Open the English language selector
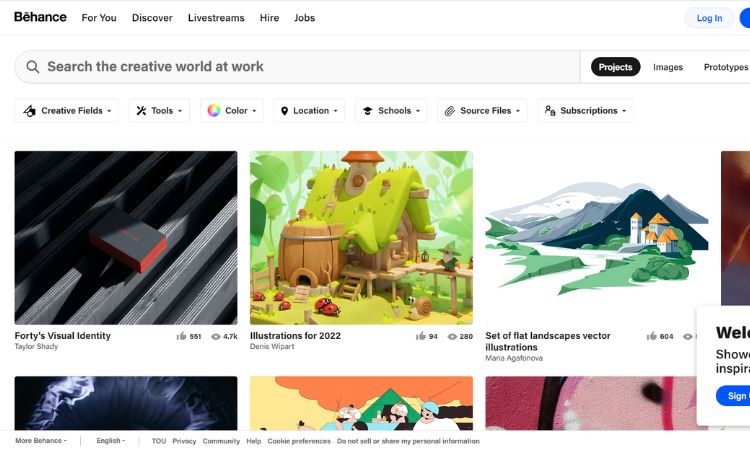The image size is (750, 450). [x=110, y=440]
